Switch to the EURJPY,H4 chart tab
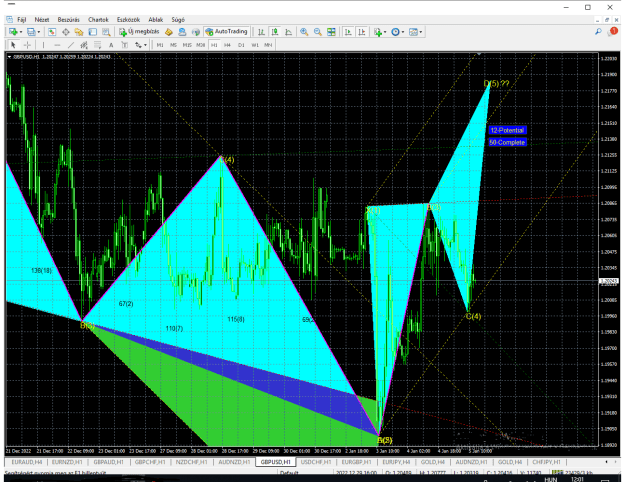This screenshot has width=625, height=482. pyautogui.click(x=397, y=462)
